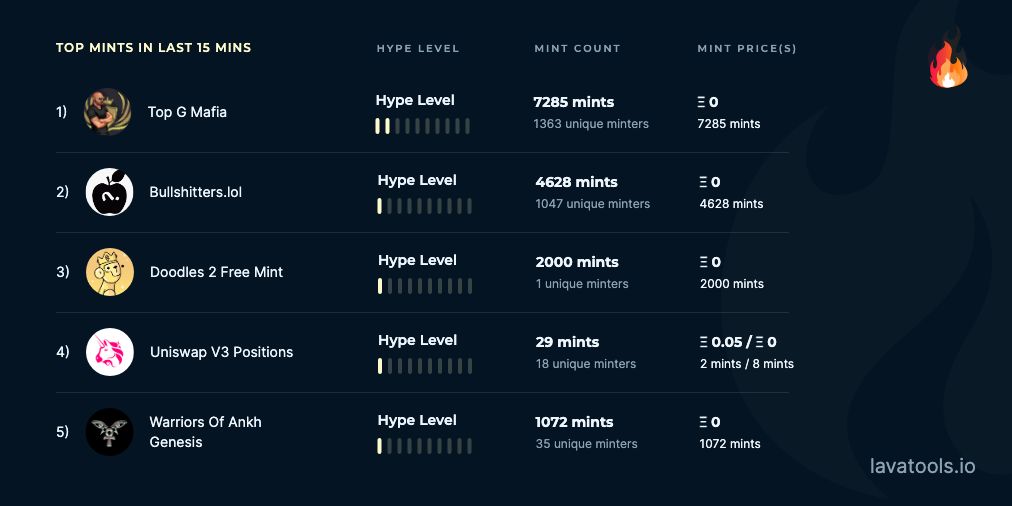This screenshot has width=1012, height=506.
Task: Click the 1047 unique minters text
Action: pyautogui.click(x=592, y=203)
